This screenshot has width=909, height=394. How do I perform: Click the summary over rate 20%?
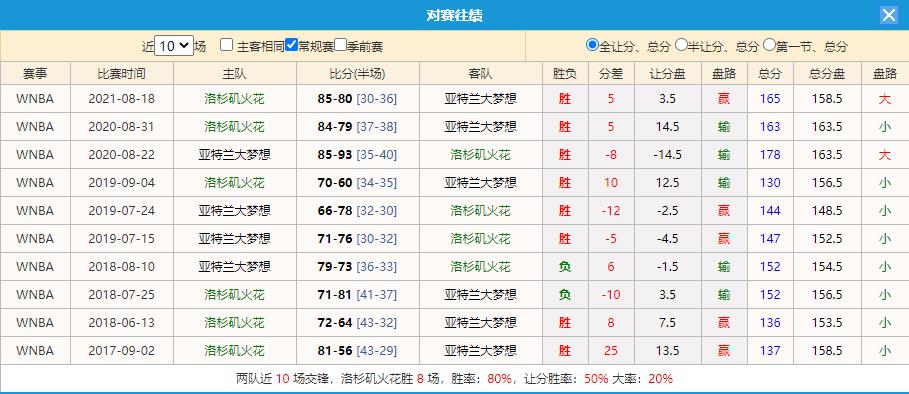[660, 379]
